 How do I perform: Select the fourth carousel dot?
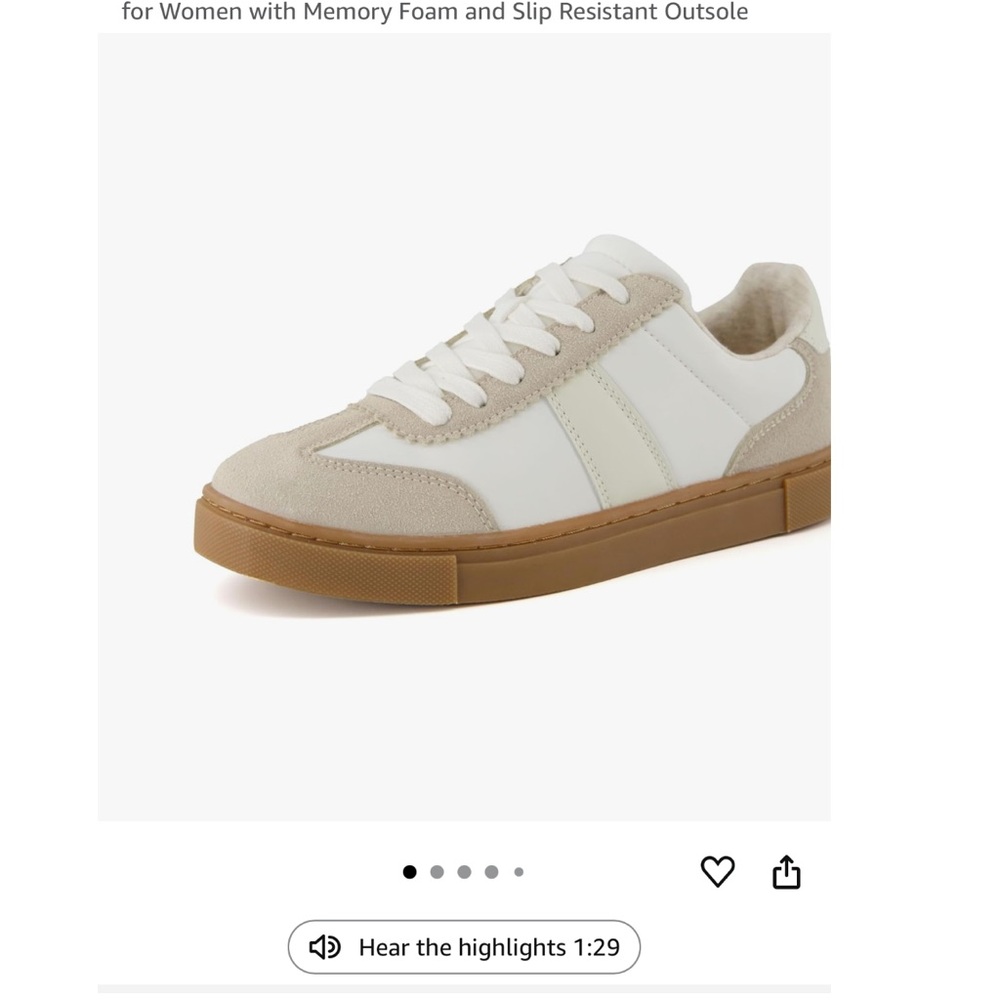click(x=491, y=870)
